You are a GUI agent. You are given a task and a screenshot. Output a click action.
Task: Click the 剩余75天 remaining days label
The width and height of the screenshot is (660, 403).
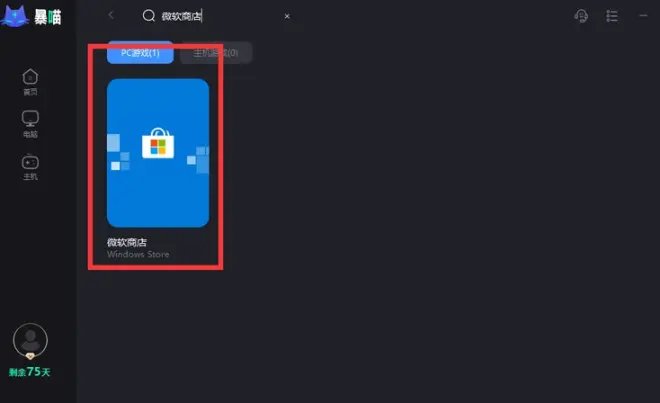(x=29, y=372)
